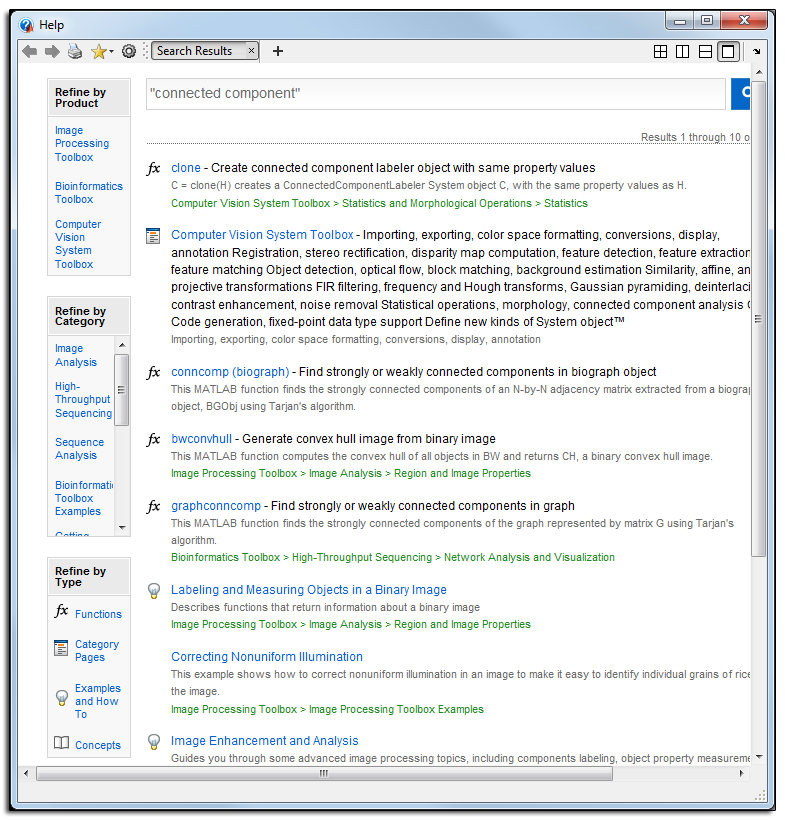Screen dimensions: 785x820
Task: Open help preferences gear icon
Action: pyautogui.click(x=129, y=51)
